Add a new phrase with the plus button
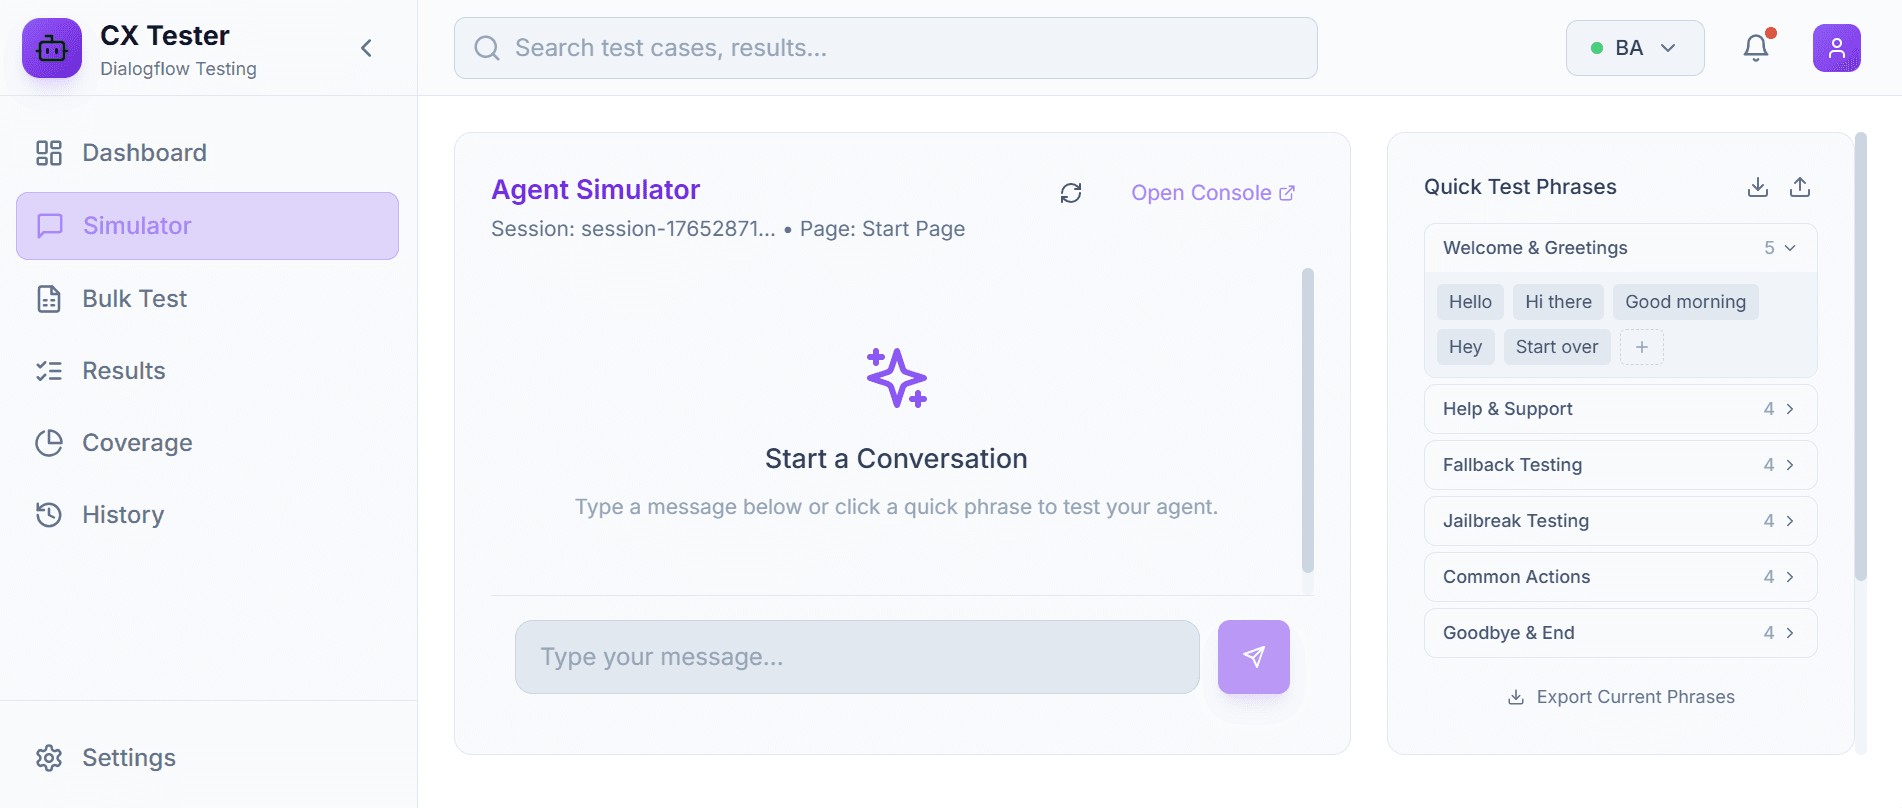The image size is (1902, 808). pos(1641,346)
